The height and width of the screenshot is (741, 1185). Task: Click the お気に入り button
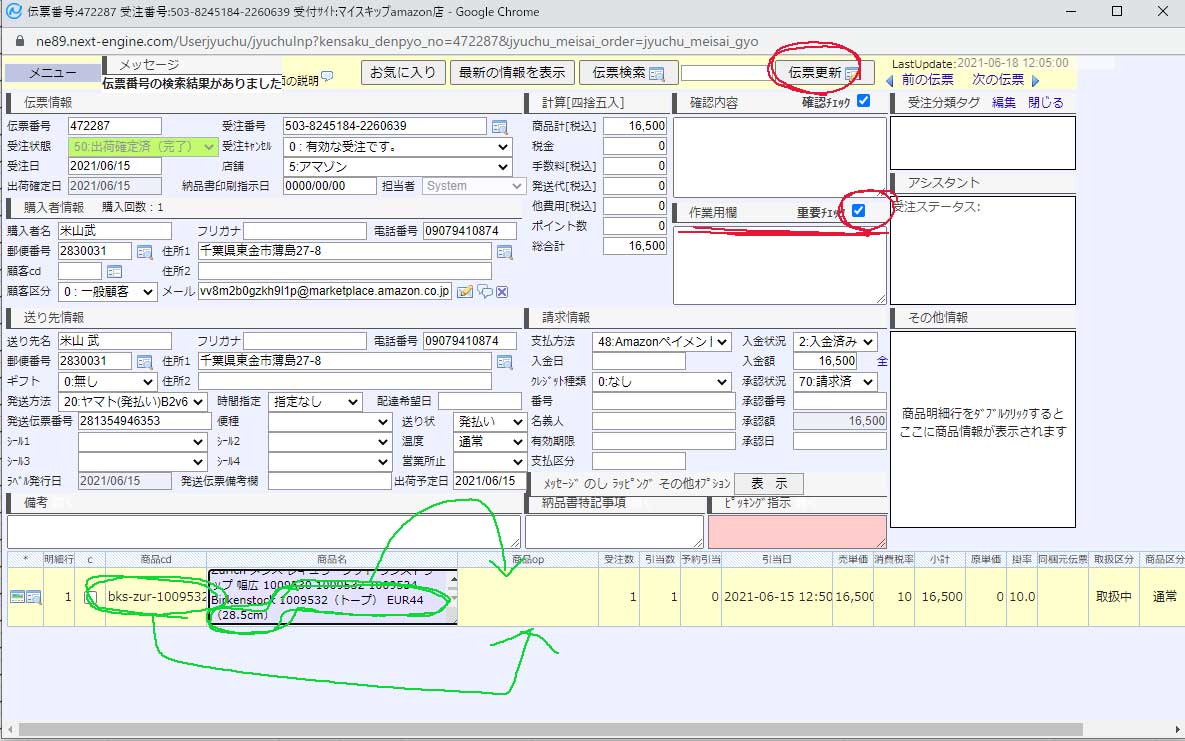[403, 73]
